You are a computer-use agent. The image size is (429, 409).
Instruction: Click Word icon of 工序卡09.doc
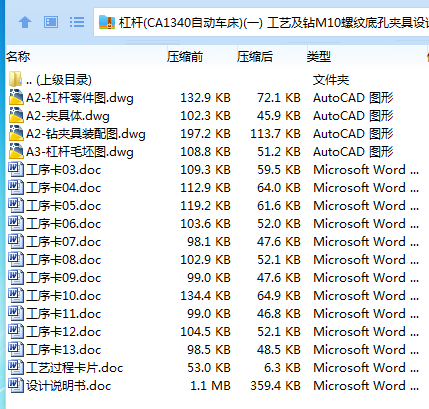[x=16, y=277]
